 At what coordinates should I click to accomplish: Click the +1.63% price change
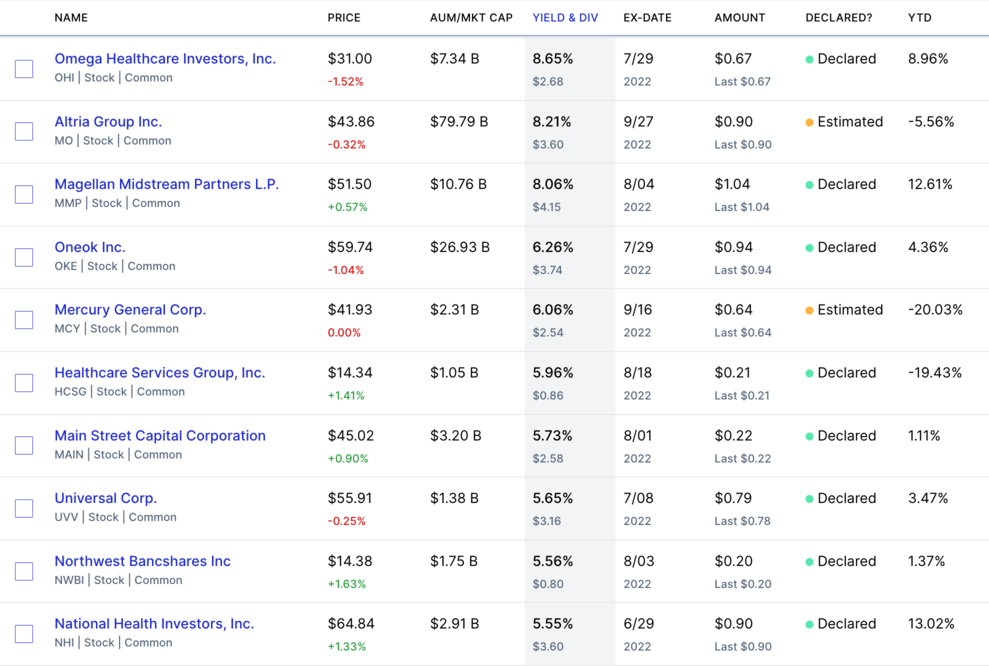[x=346, y=584]
